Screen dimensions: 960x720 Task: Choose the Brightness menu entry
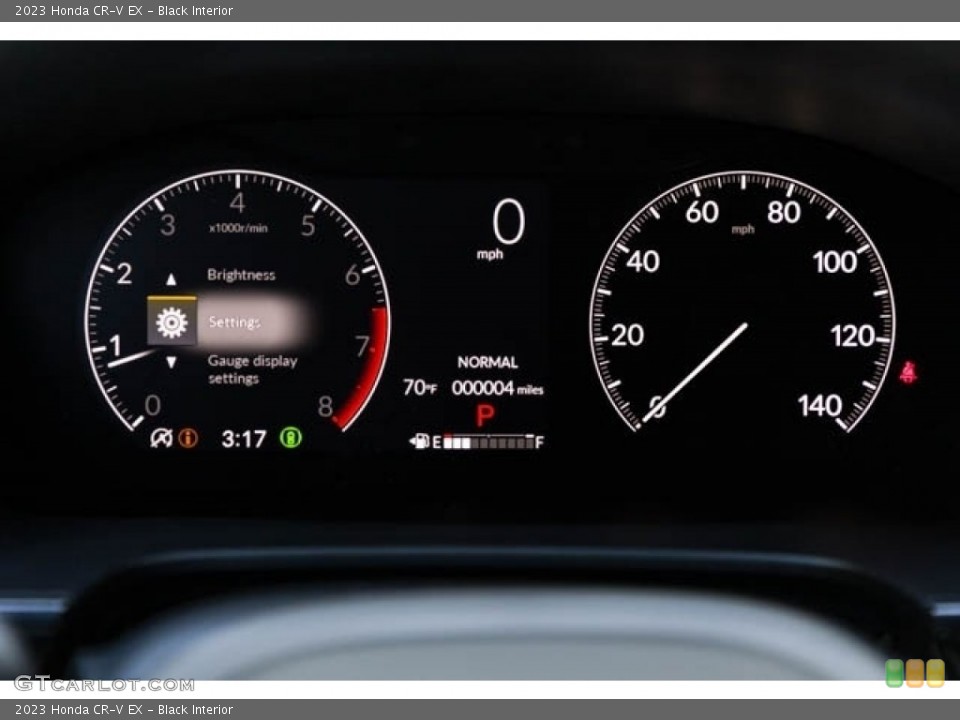(241, 275)
